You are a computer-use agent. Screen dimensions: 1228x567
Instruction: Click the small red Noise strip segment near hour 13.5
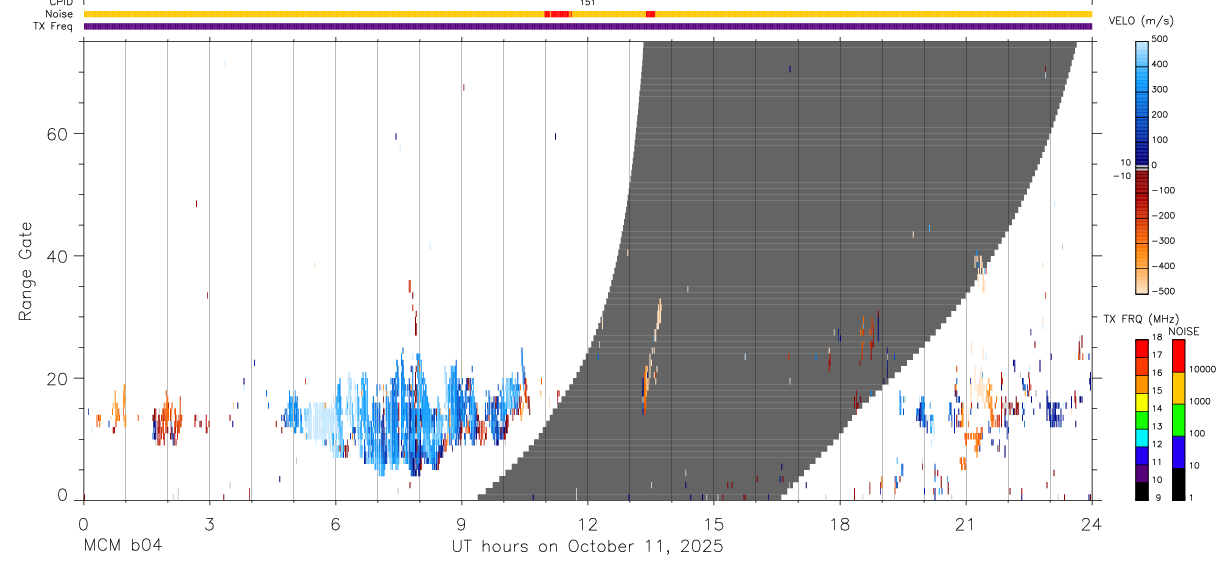651,14
